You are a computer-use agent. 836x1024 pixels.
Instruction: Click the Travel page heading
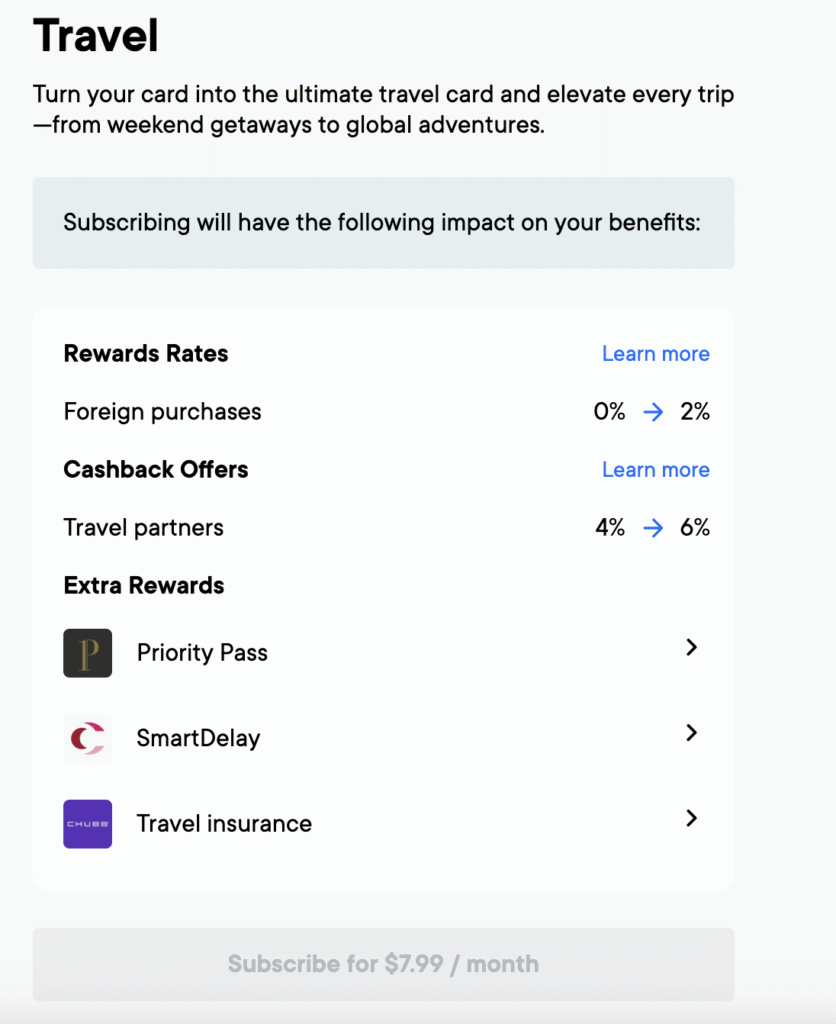[96, 36]
